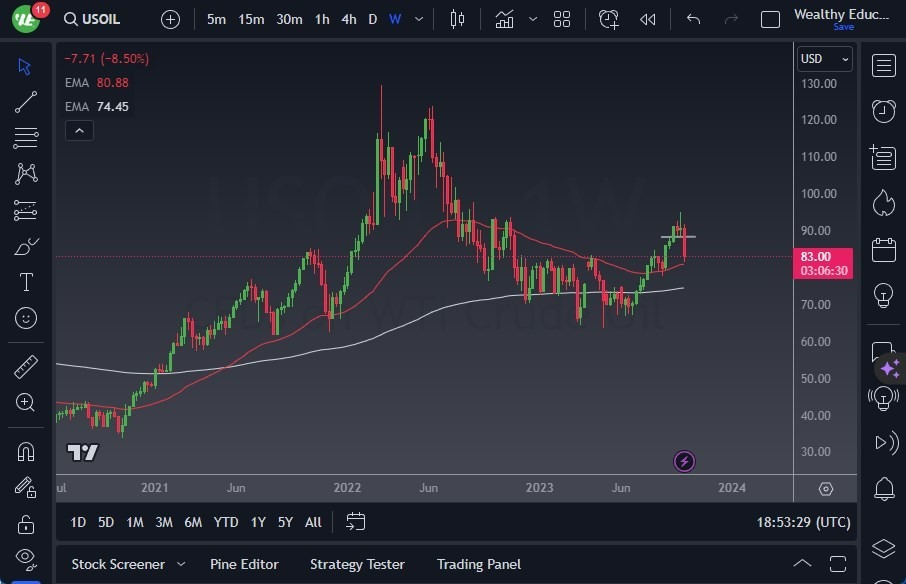The width and height of the screenshot is (906, 584).
Task: Open the USD currency dropdown
Action: point(824,58)
